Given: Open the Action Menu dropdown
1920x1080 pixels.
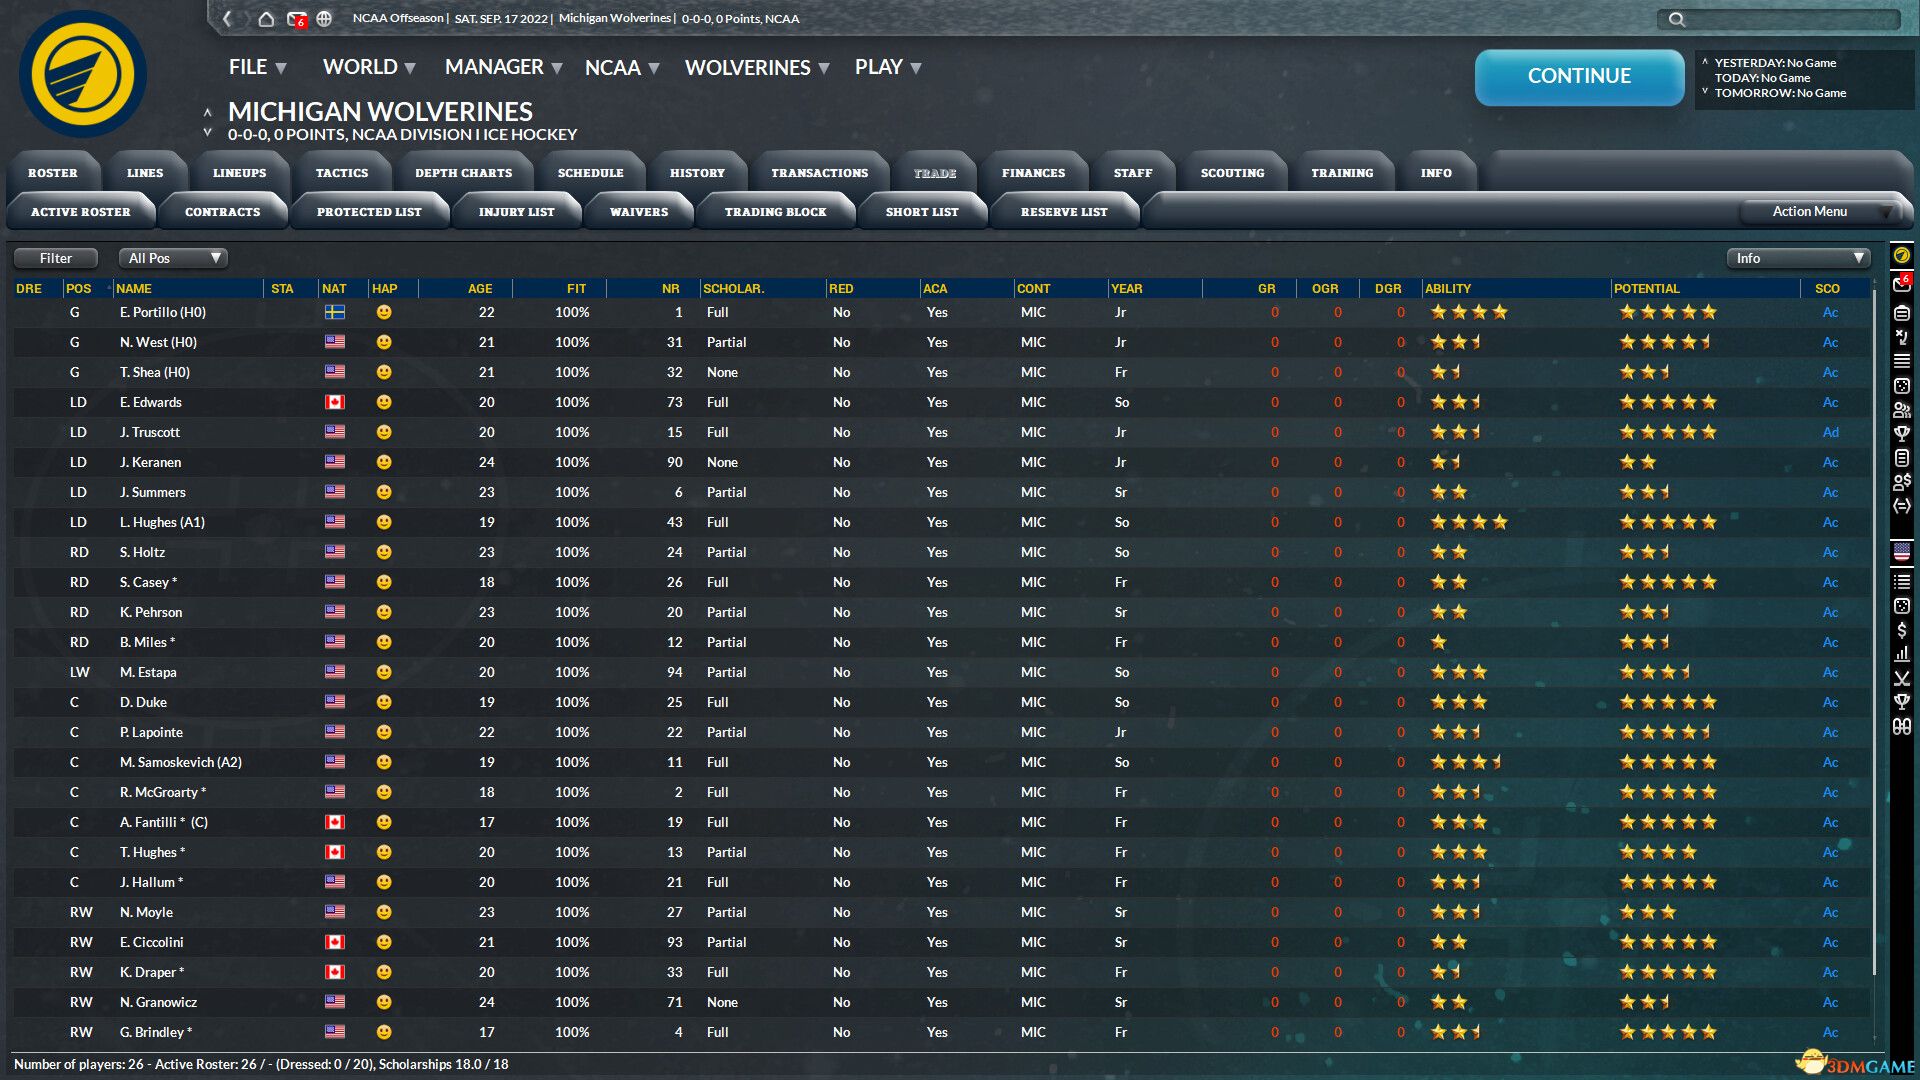Looking at the screenshot, I should (x=1819, y=211).
